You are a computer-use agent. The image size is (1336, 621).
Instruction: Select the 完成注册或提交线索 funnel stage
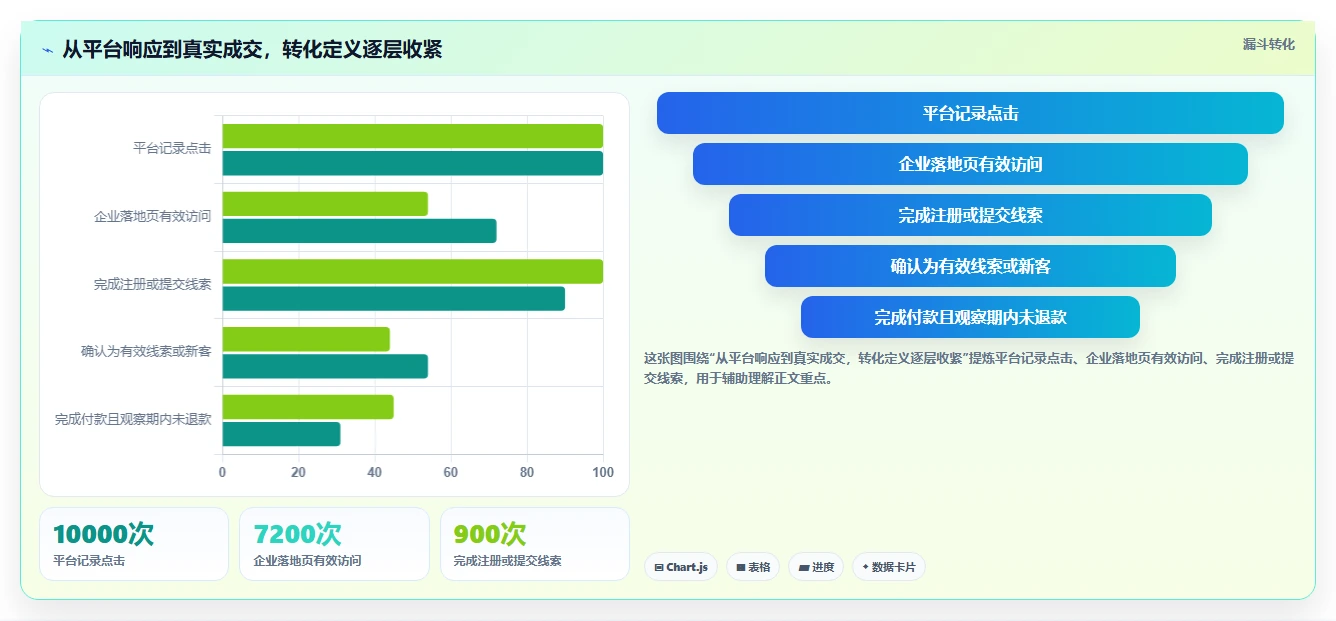970,215
